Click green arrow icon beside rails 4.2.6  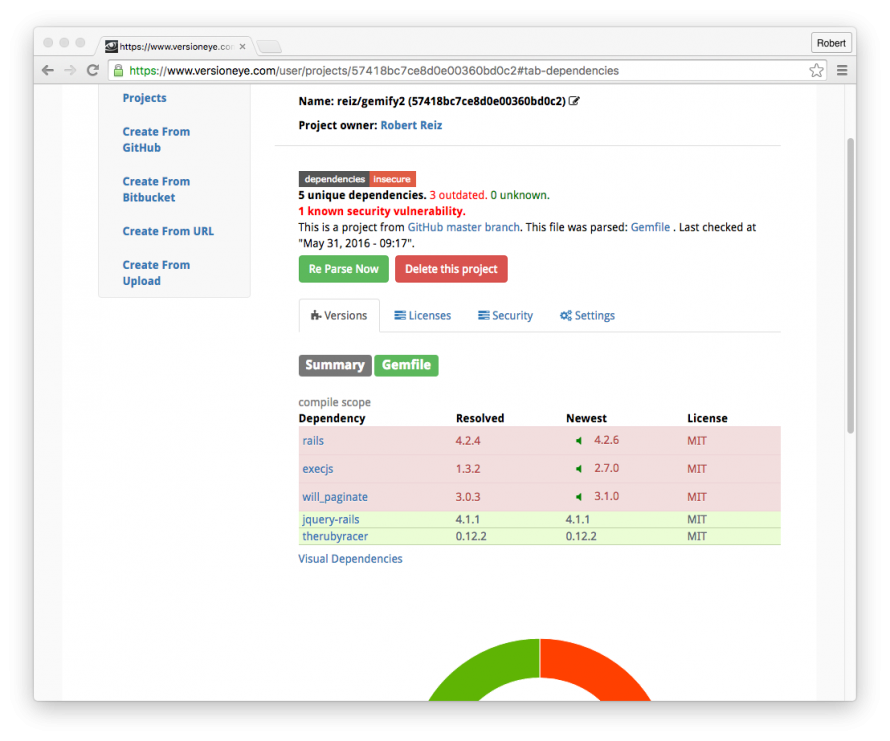coord(578,441)
